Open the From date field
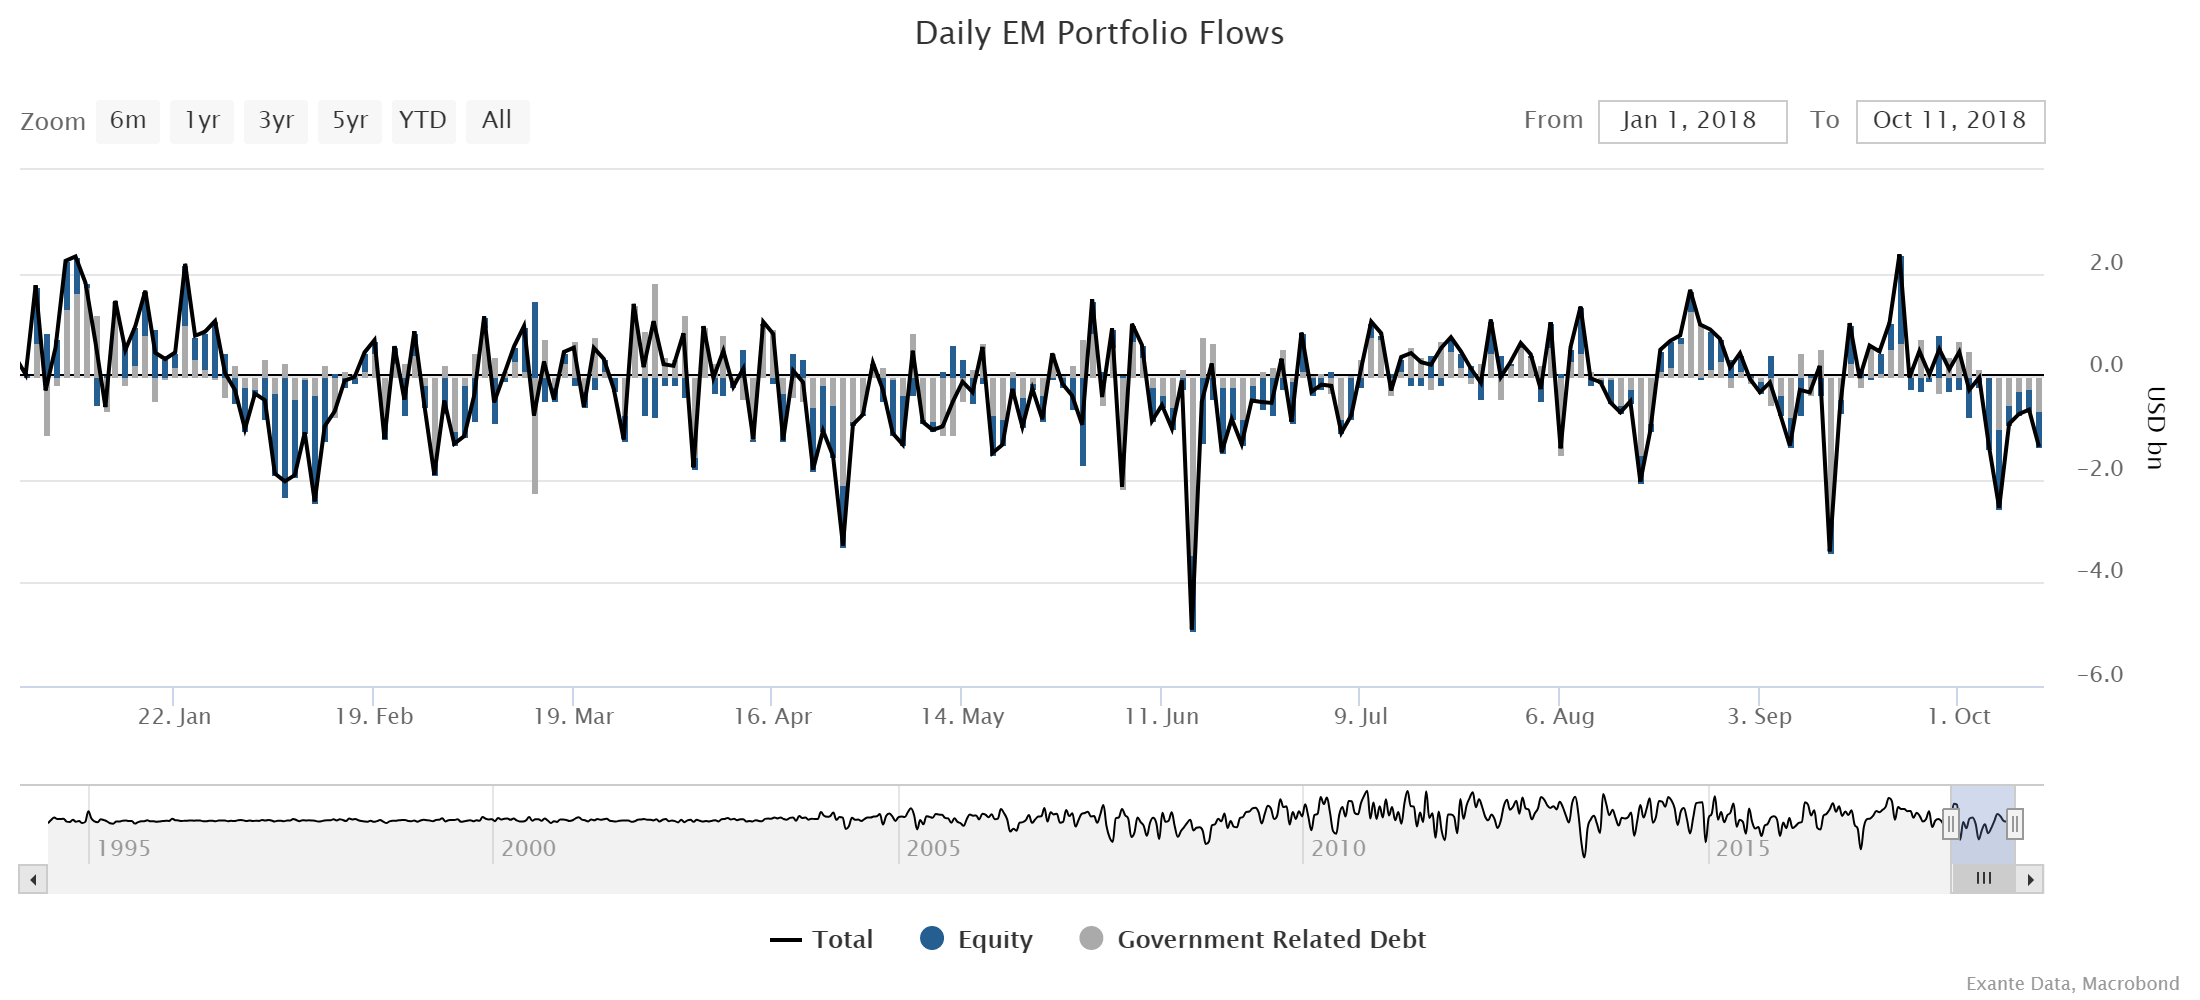 (x=1692, y=120)
